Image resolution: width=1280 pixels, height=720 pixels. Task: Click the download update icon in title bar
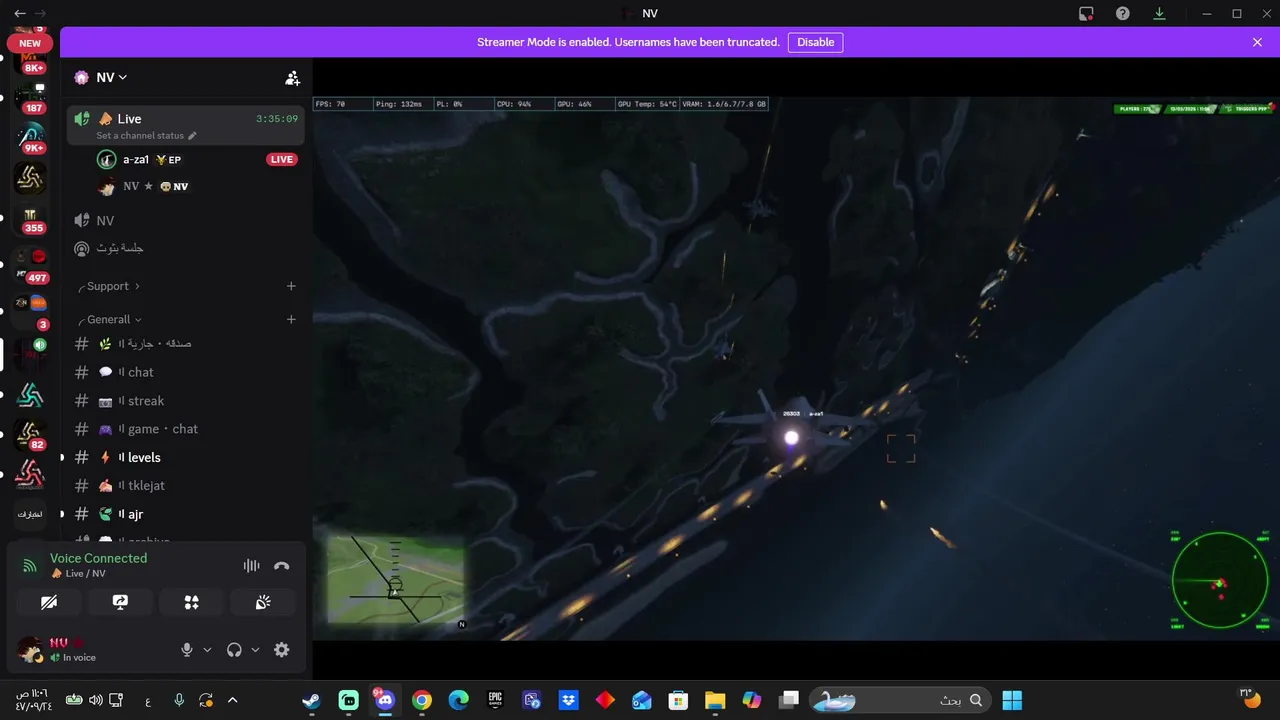pyautogui.click(x=1159, y=13)
